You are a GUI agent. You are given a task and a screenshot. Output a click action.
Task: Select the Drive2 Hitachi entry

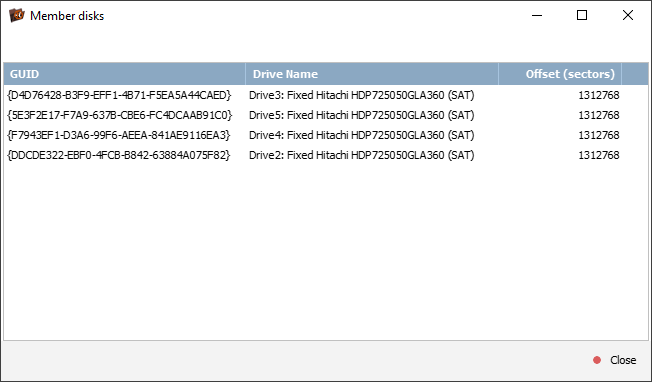[x=361, y=155]
